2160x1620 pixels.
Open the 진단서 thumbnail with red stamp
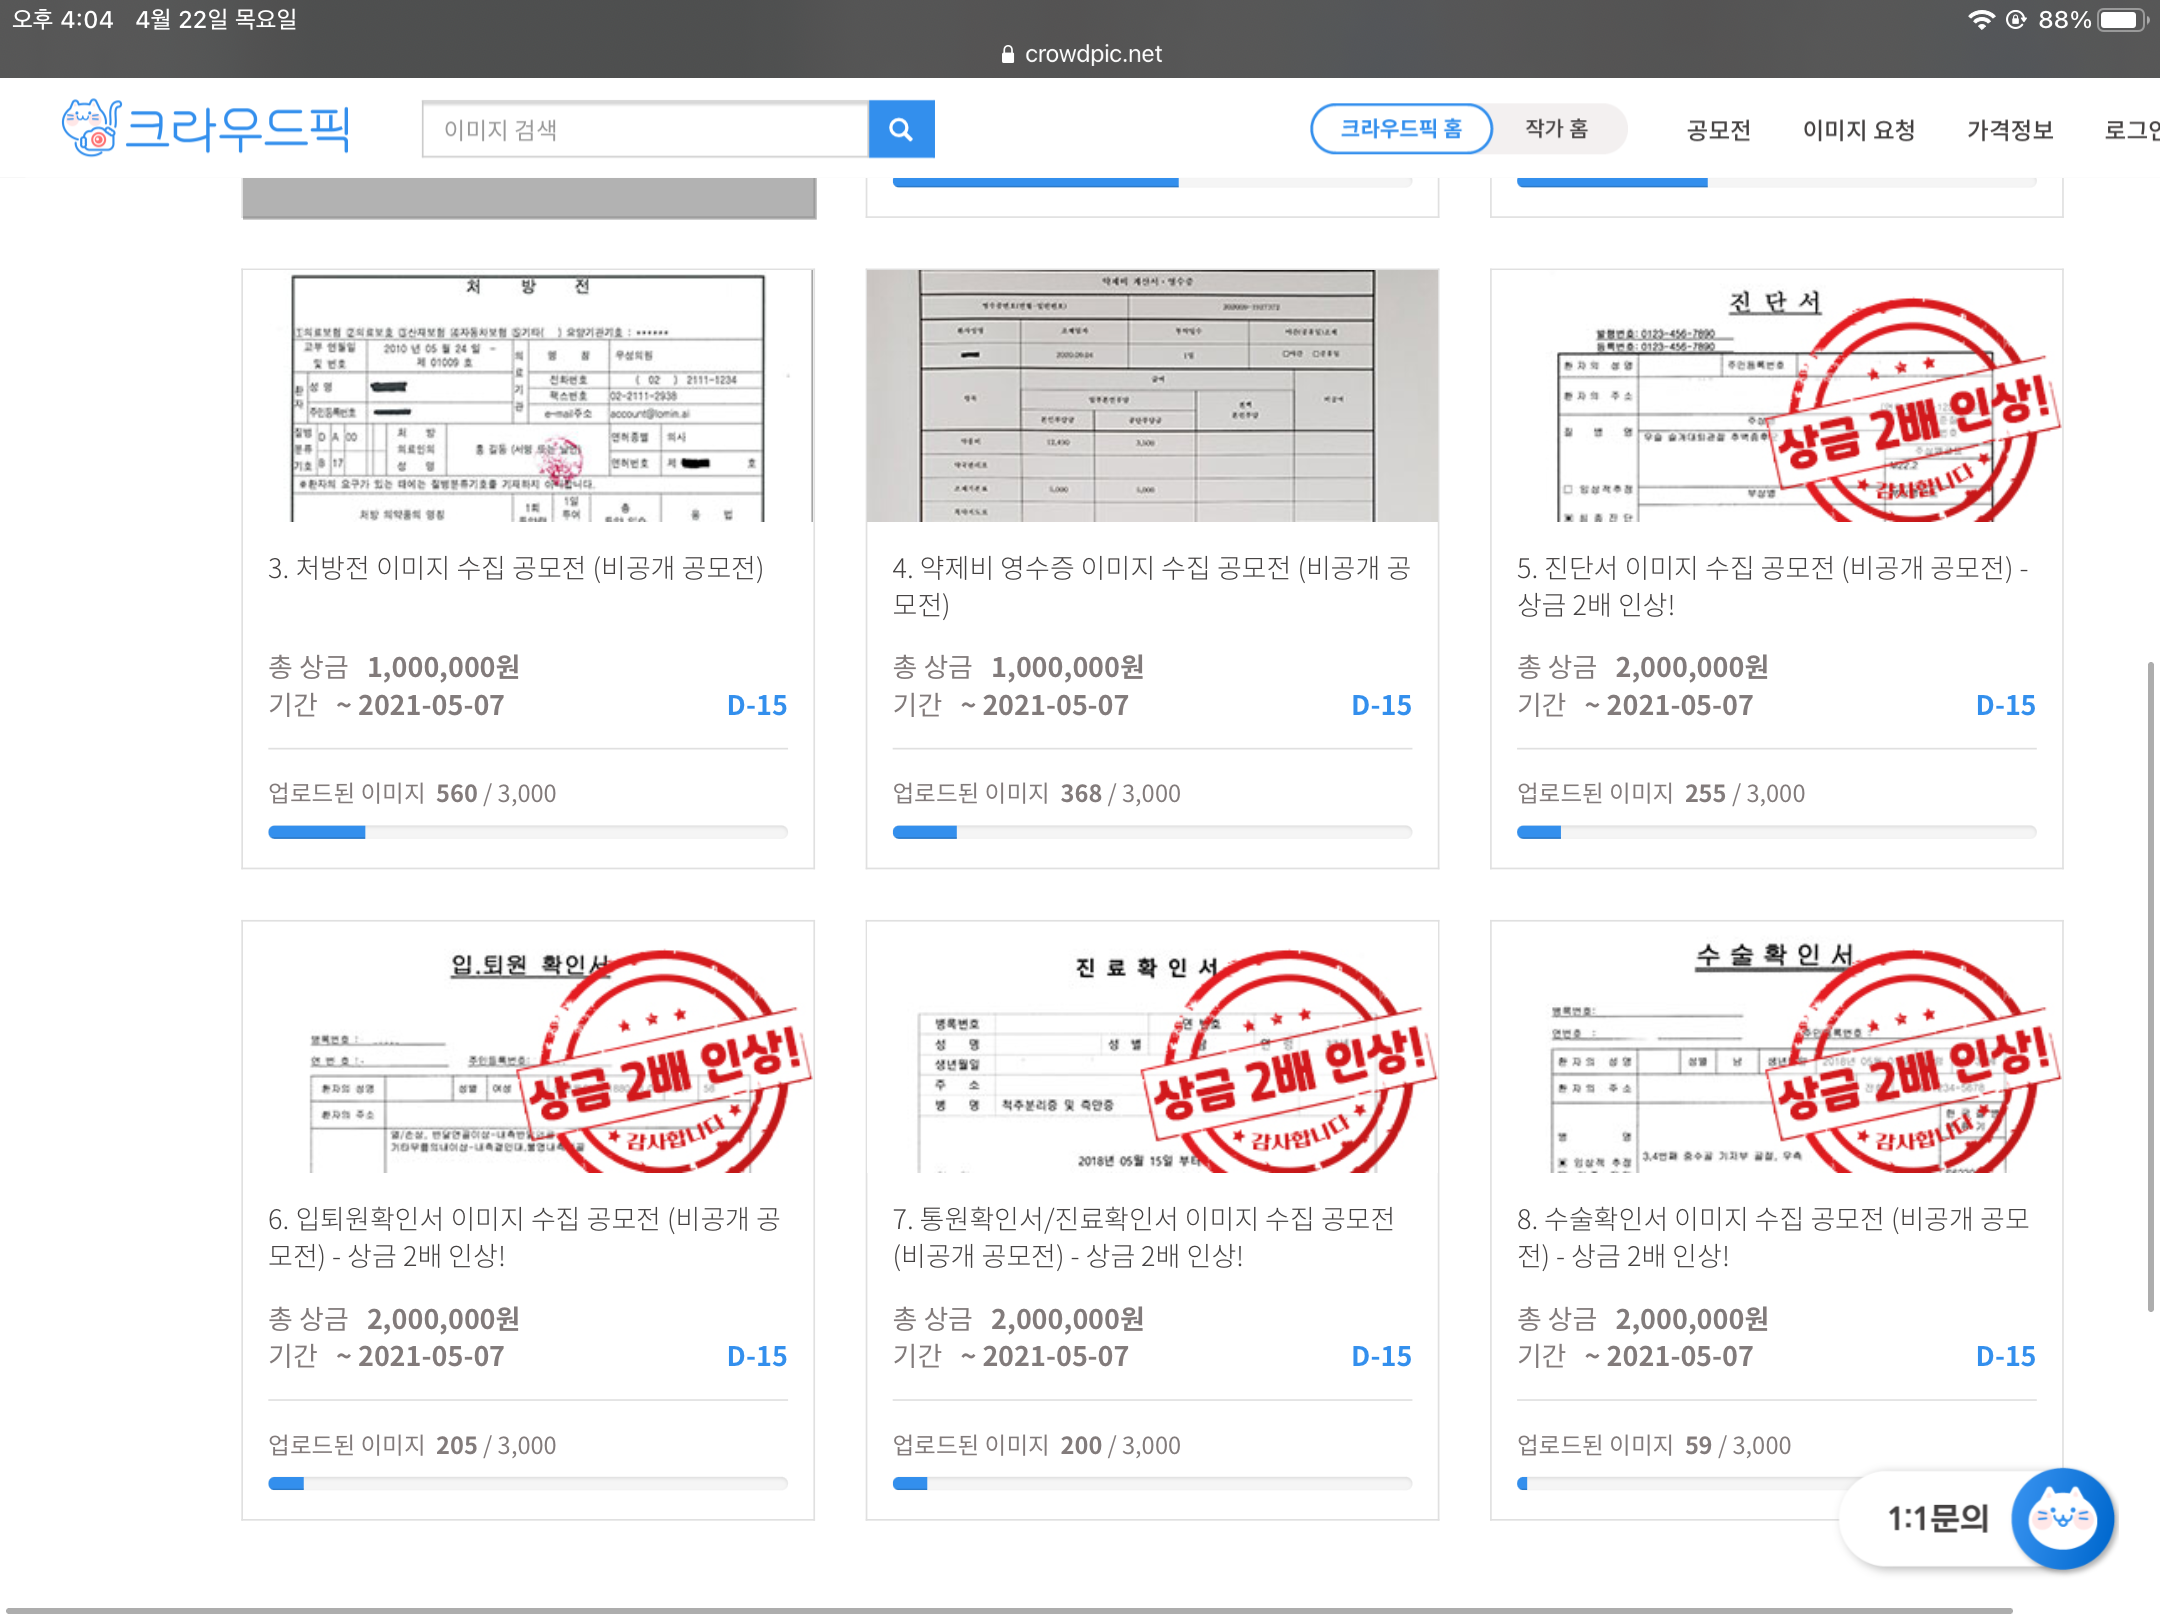1776,395
